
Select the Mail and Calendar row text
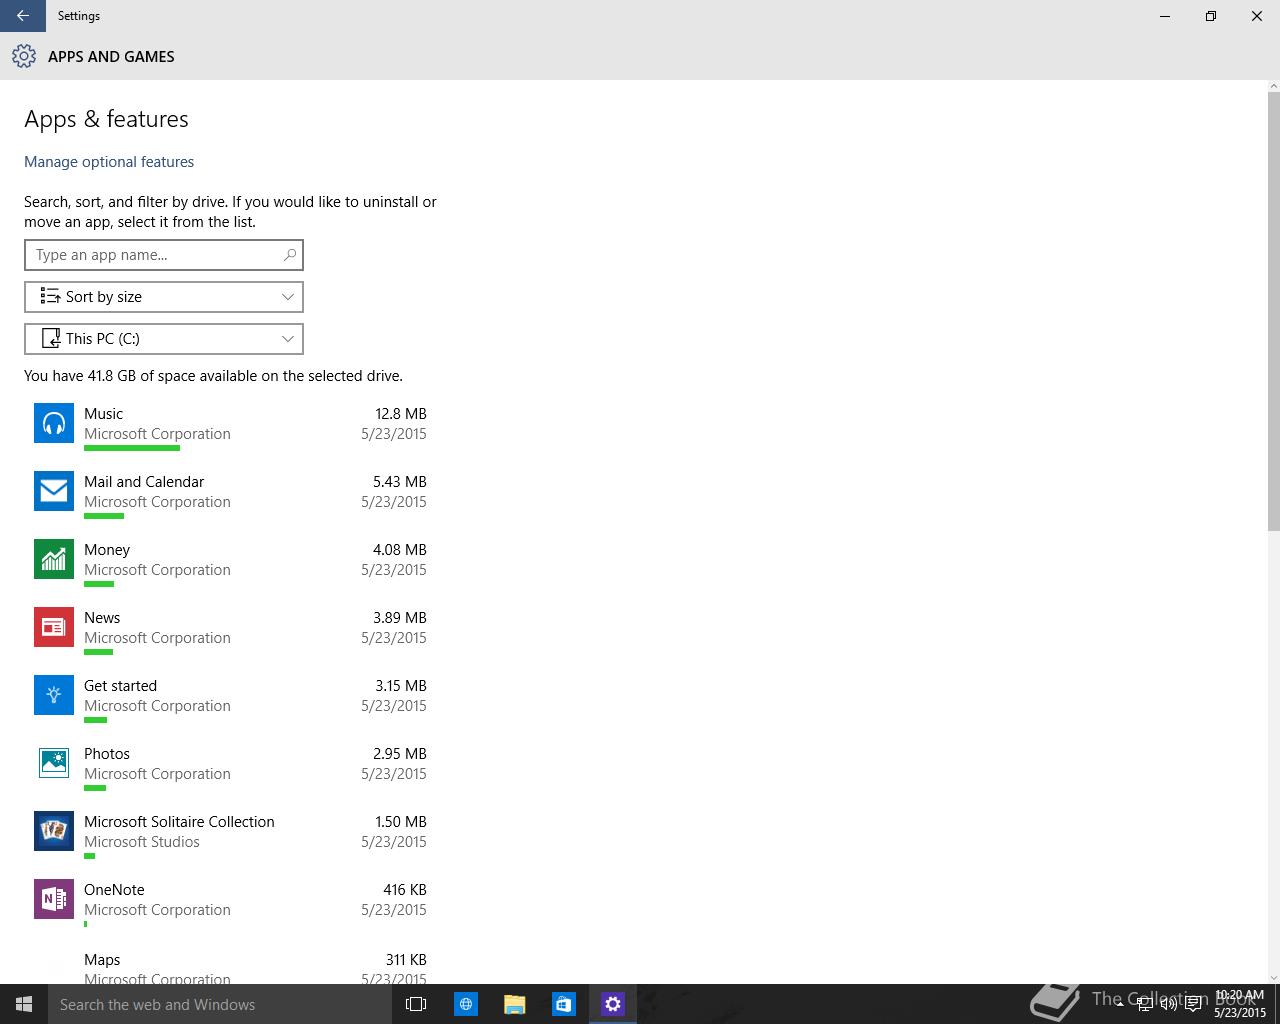coord(144,482)
